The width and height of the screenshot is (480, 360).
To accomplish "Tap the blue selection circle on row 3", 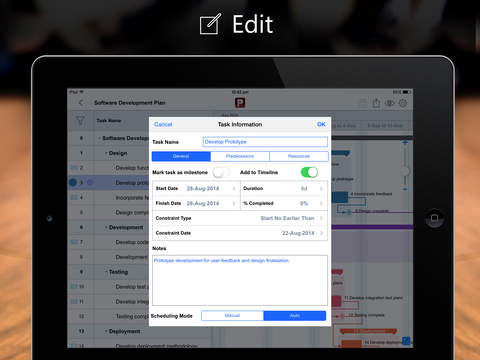I will point(73,182).
